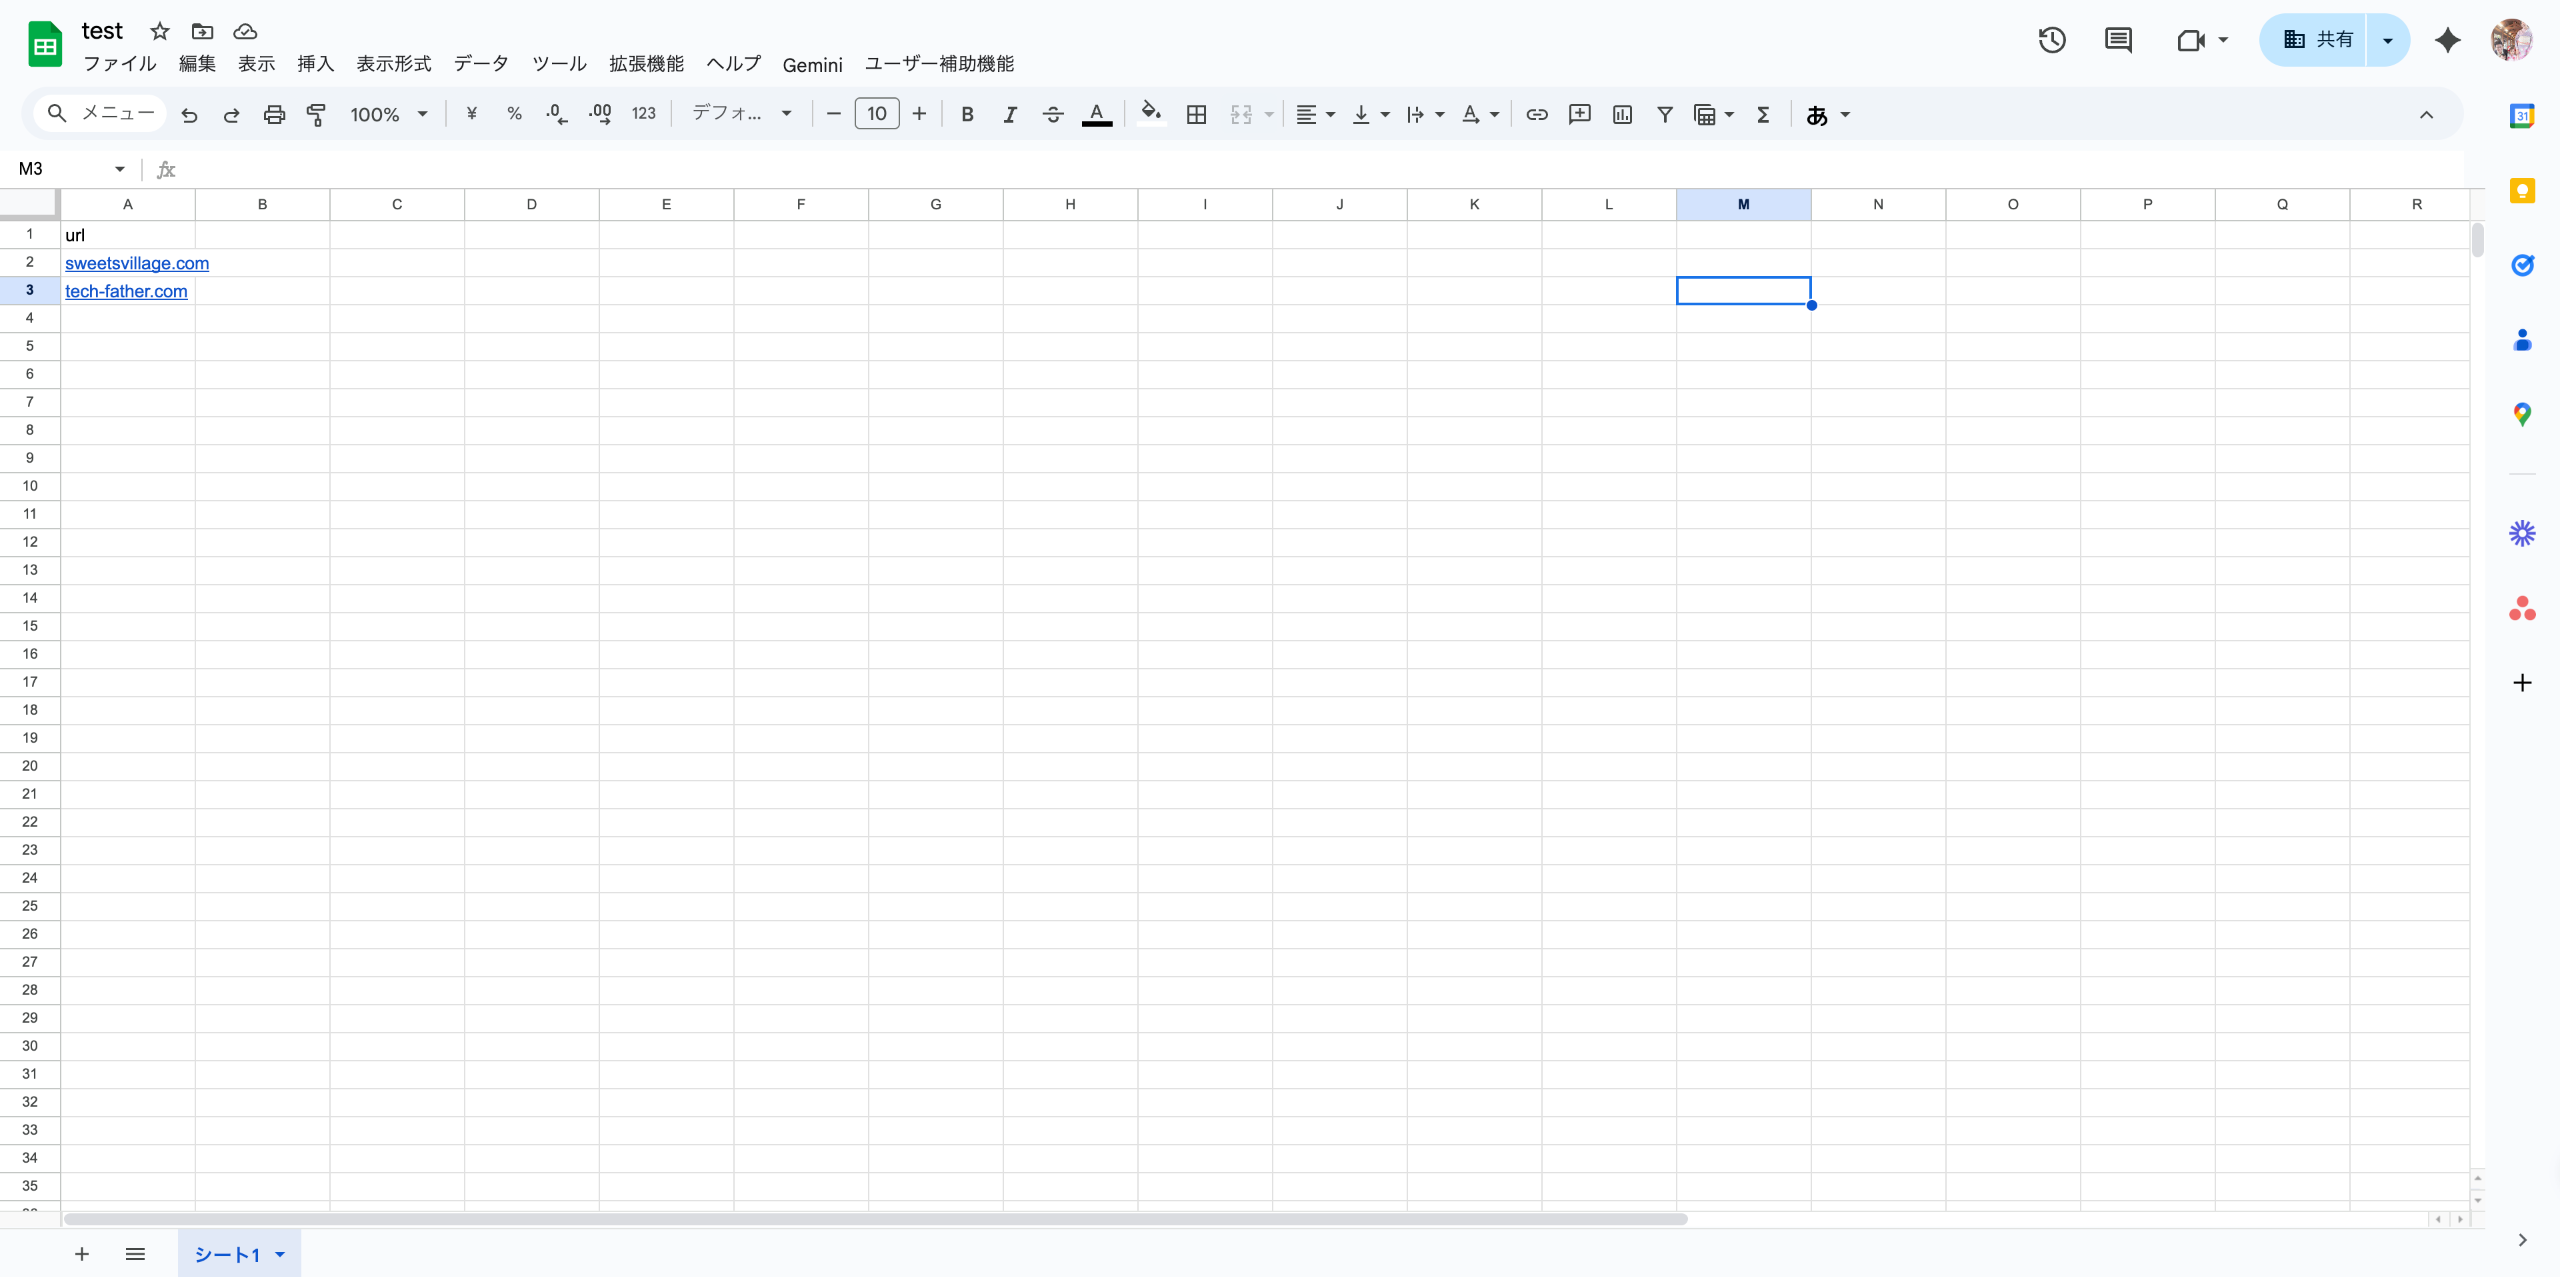Screen dimensions: 2560x1277
Task: Open the 拡張機能 menu
Action: coord(646,64)
